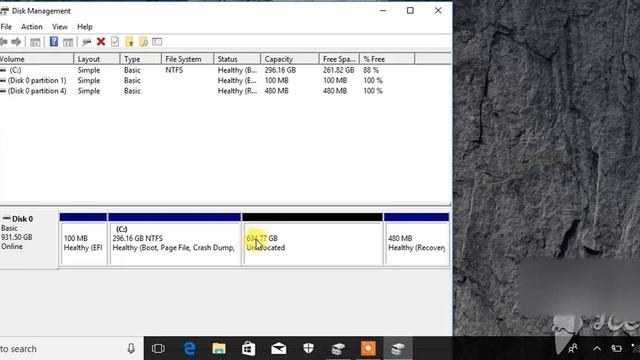
Task: Select the (C:) 296.16 GB NTFS partition block
Action: (175, 240)
